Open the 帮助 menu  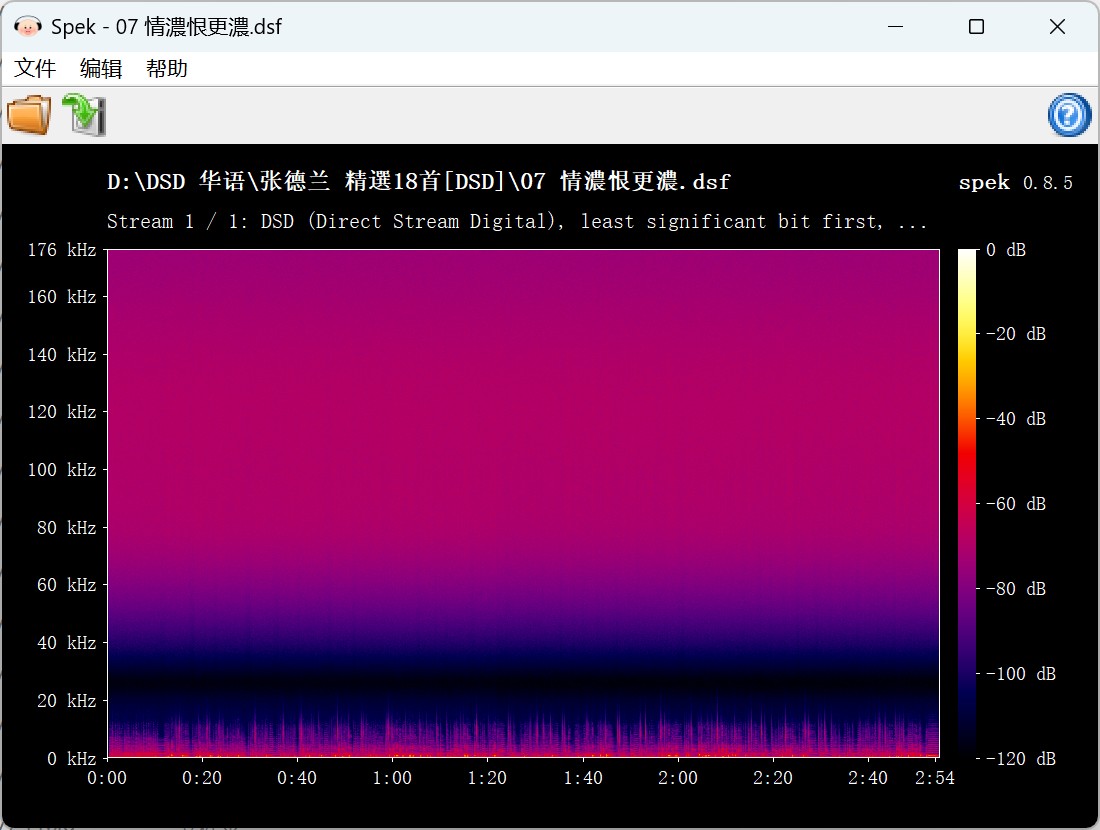coord(166,69)
